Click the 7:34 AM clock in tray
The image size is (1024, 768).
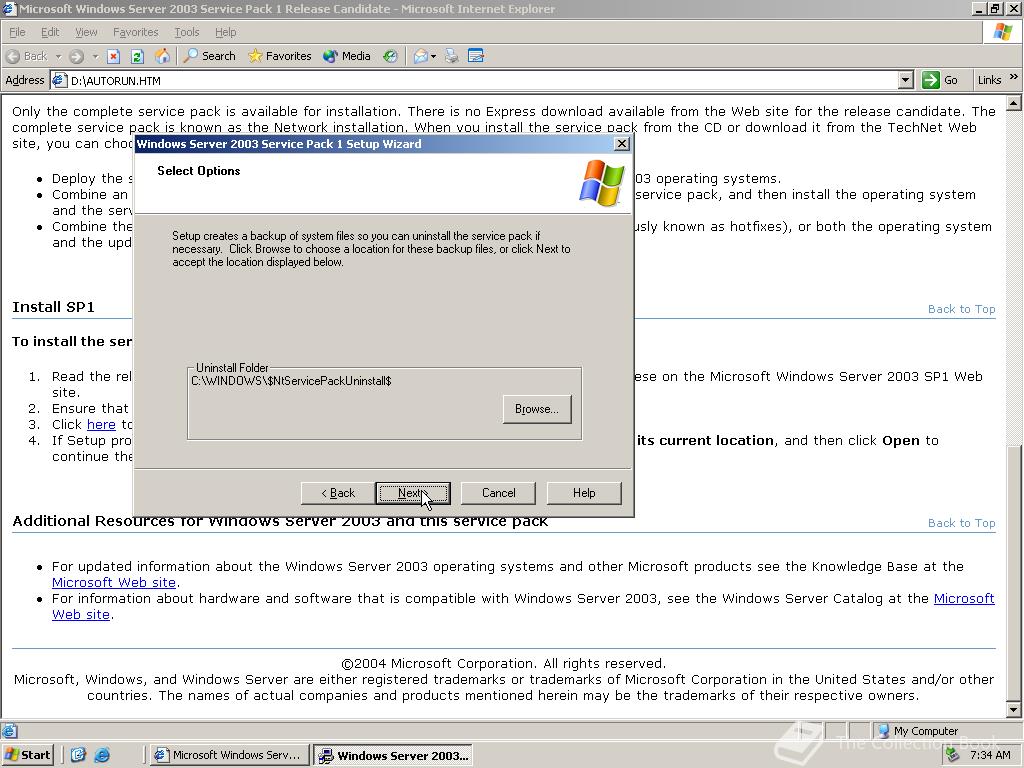990,755
